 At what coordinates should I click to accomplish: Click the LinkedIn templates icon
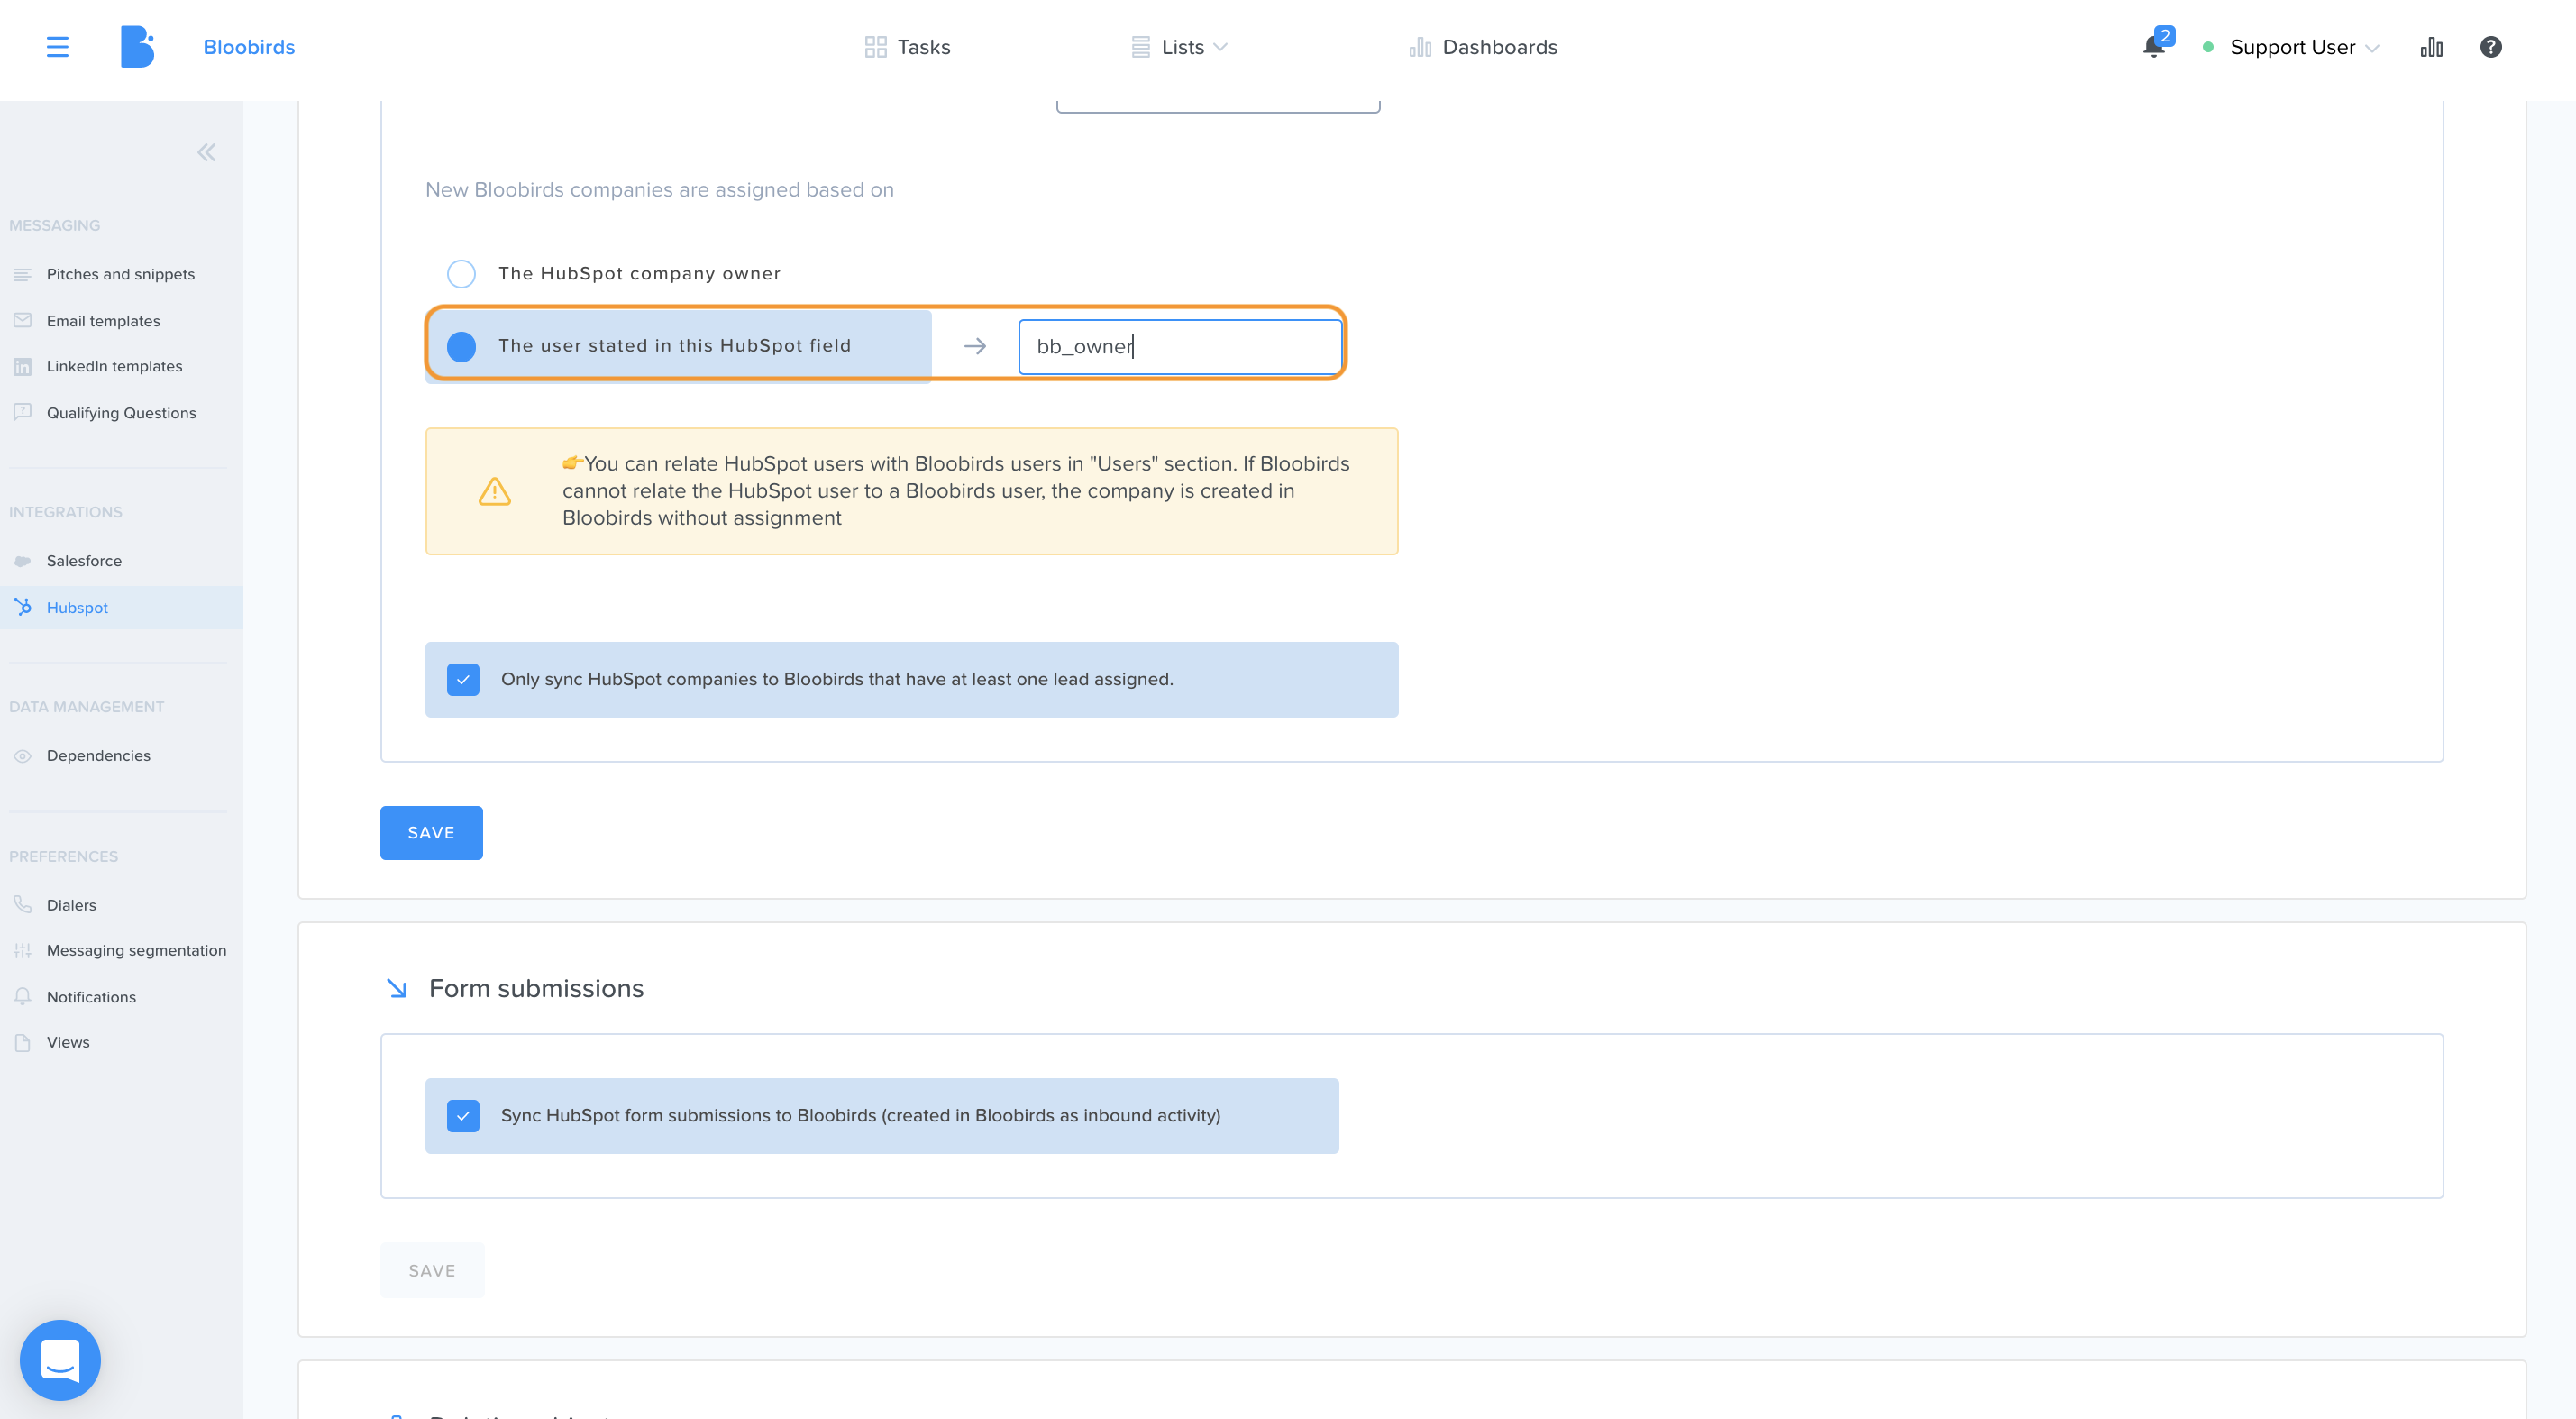pyautogui.click(x=22, y=366)
